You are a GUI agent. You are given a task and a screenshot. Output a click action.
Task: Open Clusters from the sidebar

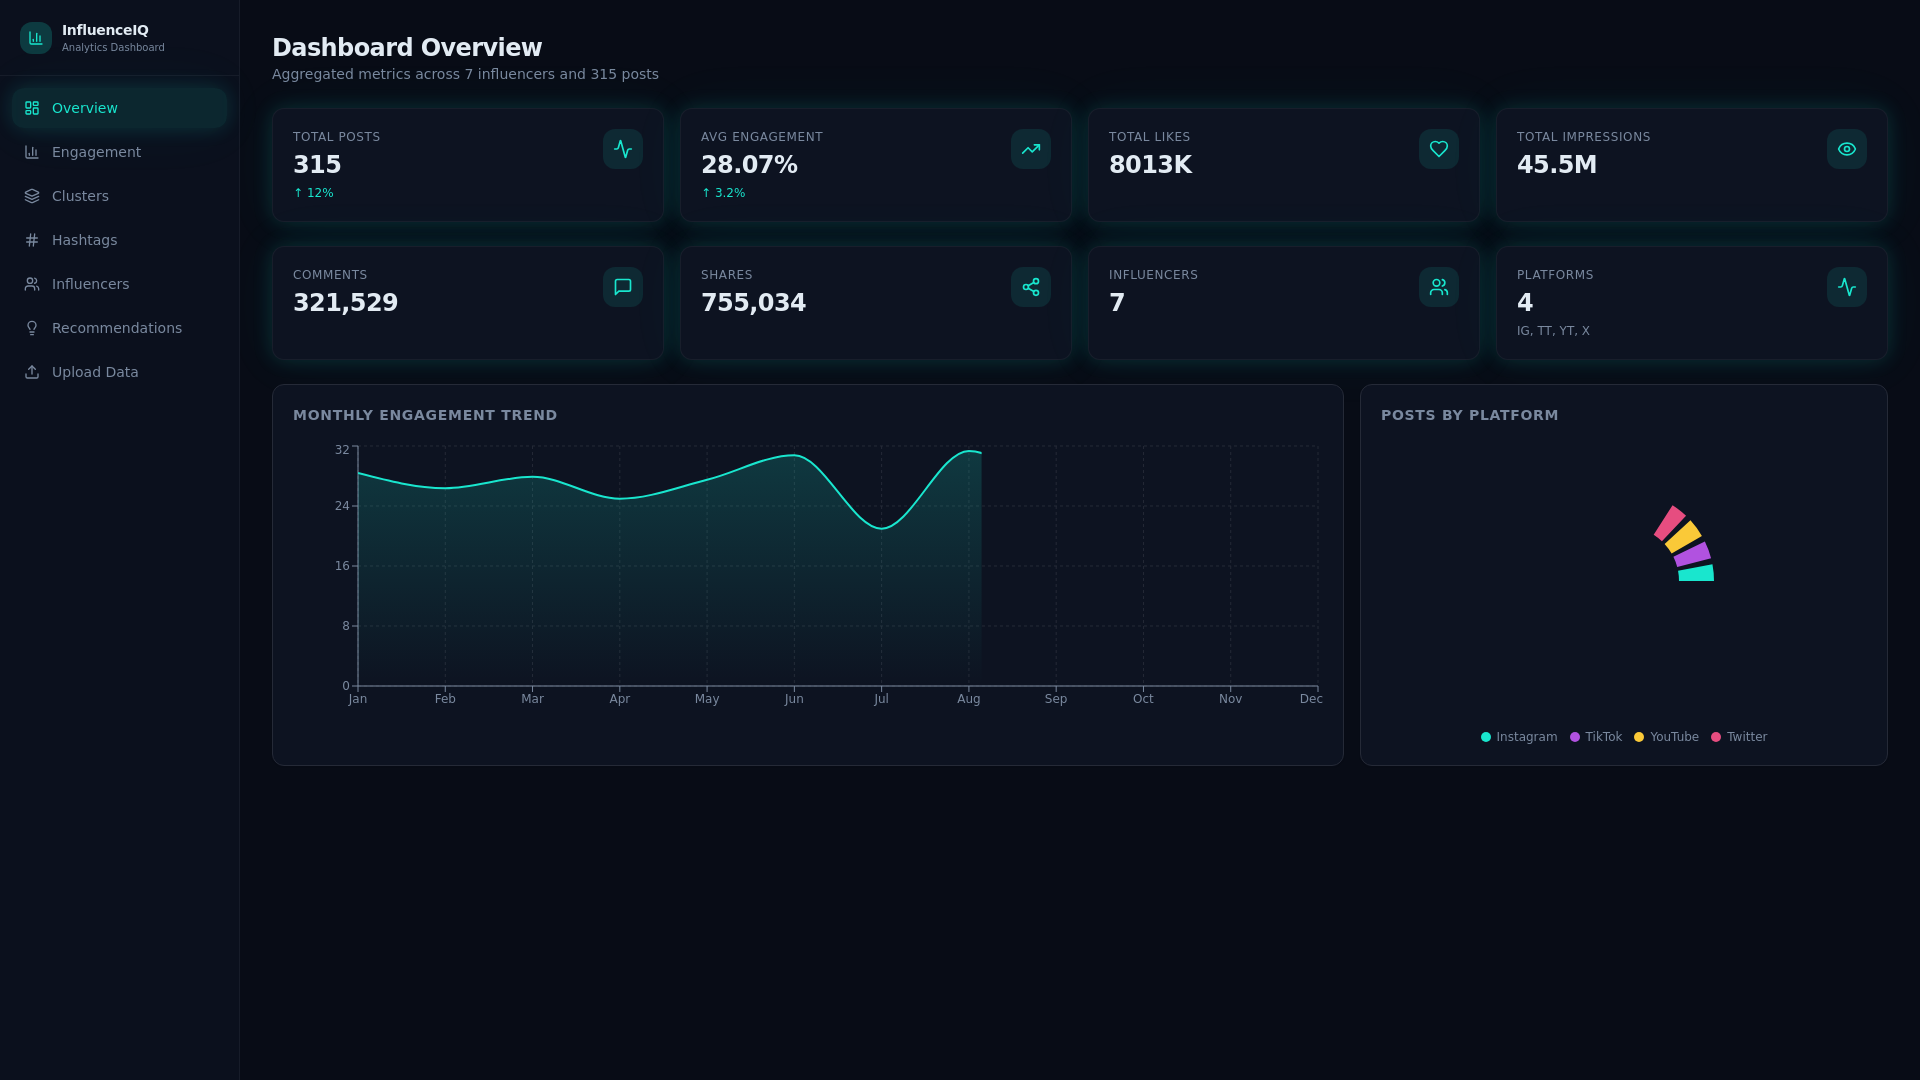[119, 196]
